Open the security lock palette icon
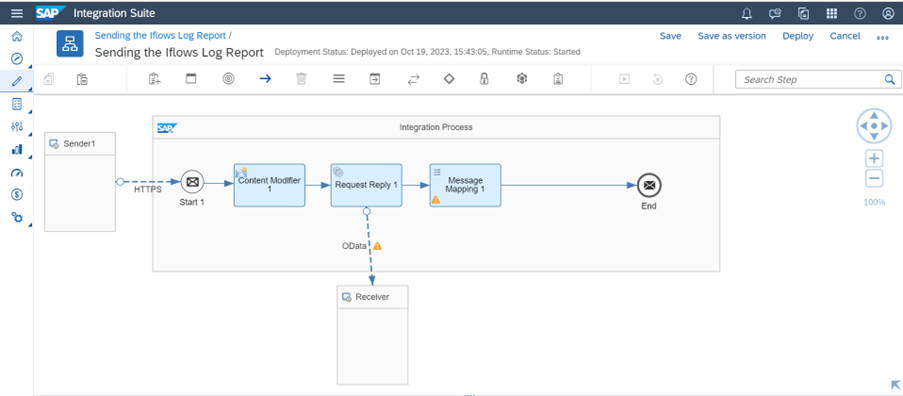This screenshot has height=396, width=903. (x=484, y=79)
